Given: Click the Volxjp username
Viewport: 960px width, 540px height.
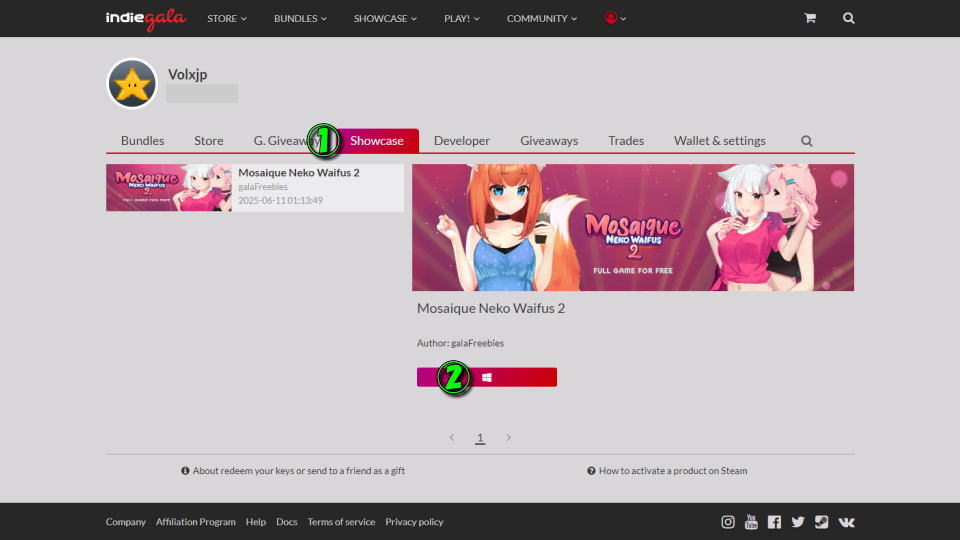Looking at the screenshot, I should coord(187,75).
